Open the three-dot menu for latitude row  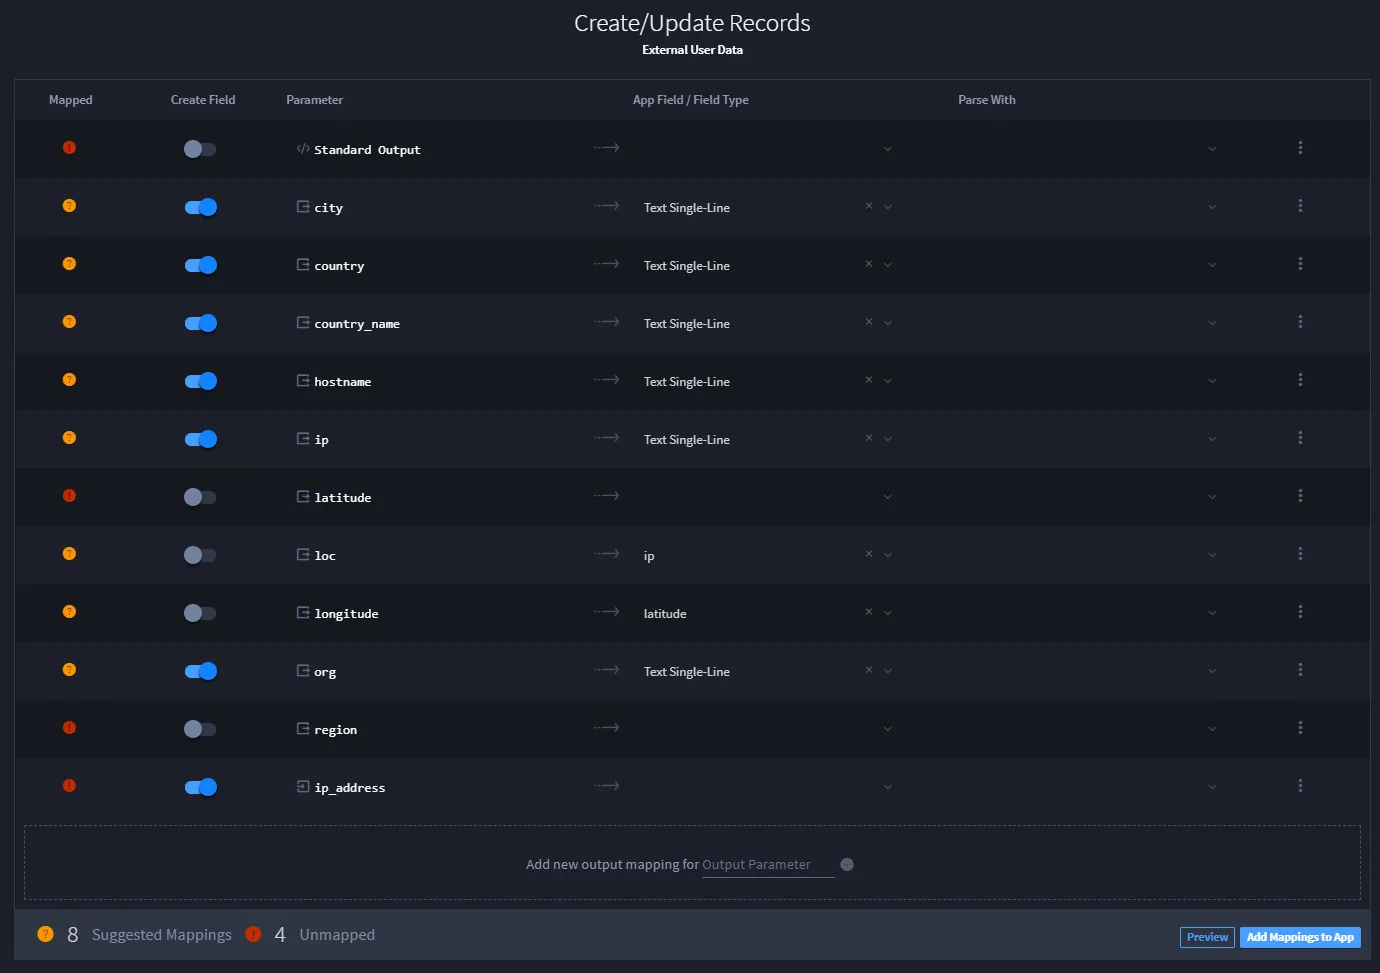pos(1300,496)
